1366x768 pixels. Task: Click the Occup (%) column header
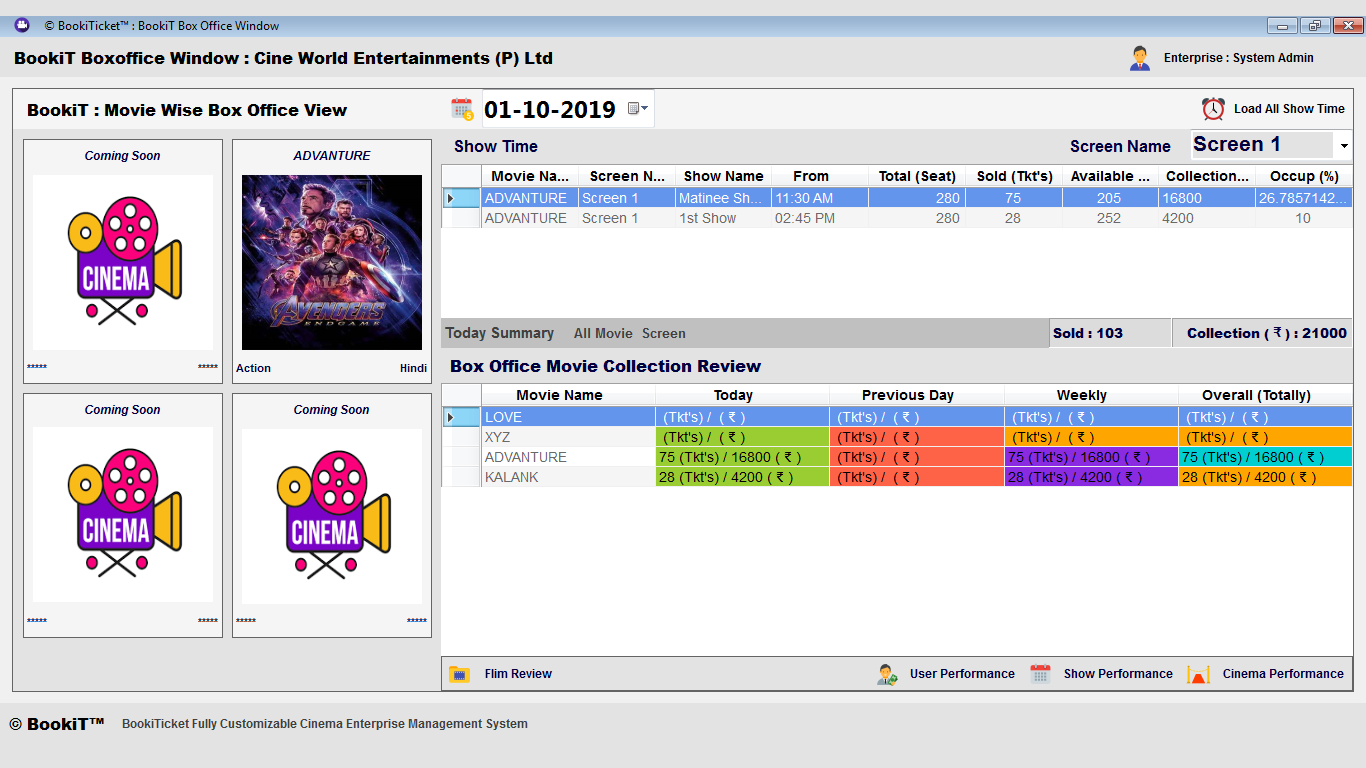(1304, 176)
